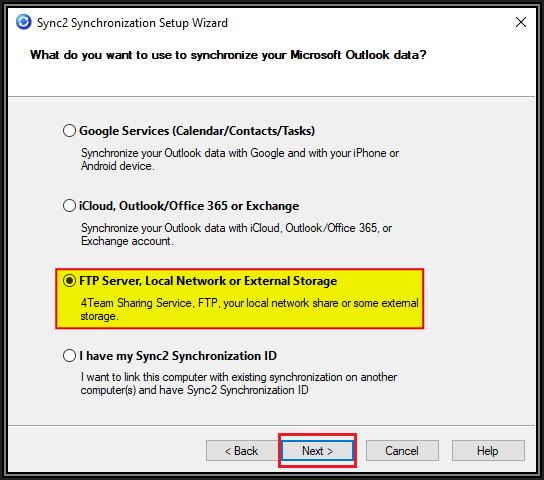The width and height of the screenshot is (544, 480).
Task: Click the FTP Server, Local Network or External Storage label
Action: 208,281
